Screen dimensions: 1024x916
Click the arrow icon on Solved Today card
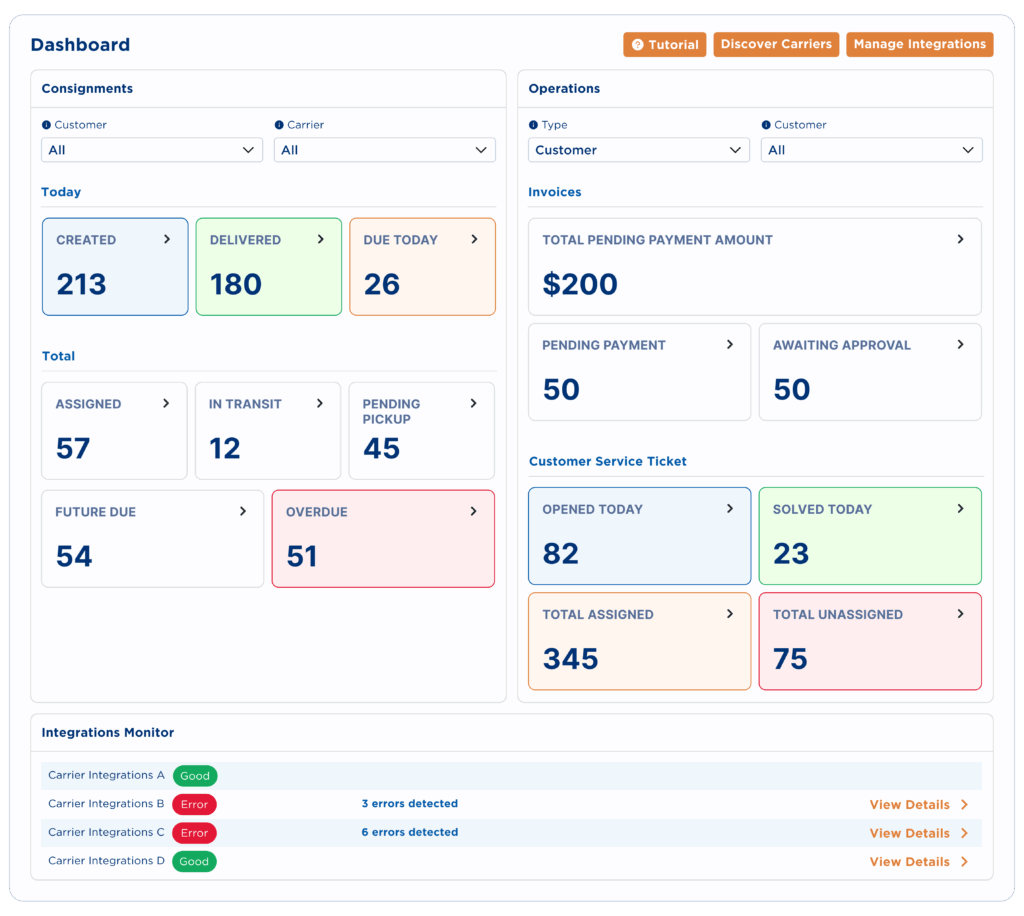point(960,509)
